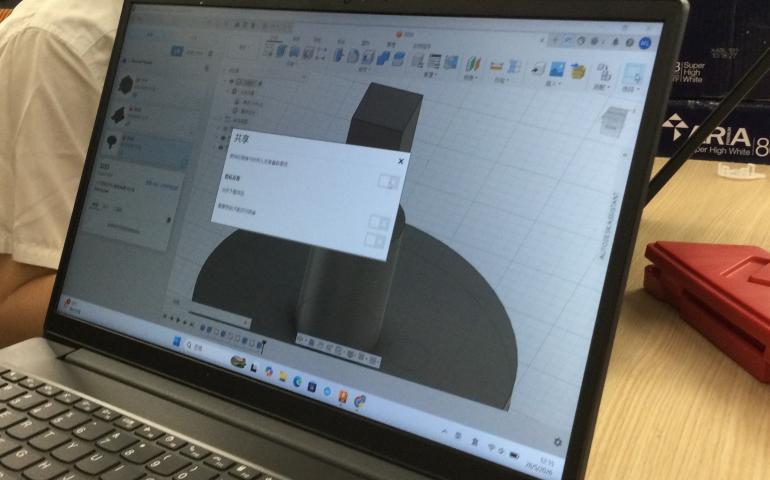Open the 修改 Modify dropdown

tap(364, 68)
